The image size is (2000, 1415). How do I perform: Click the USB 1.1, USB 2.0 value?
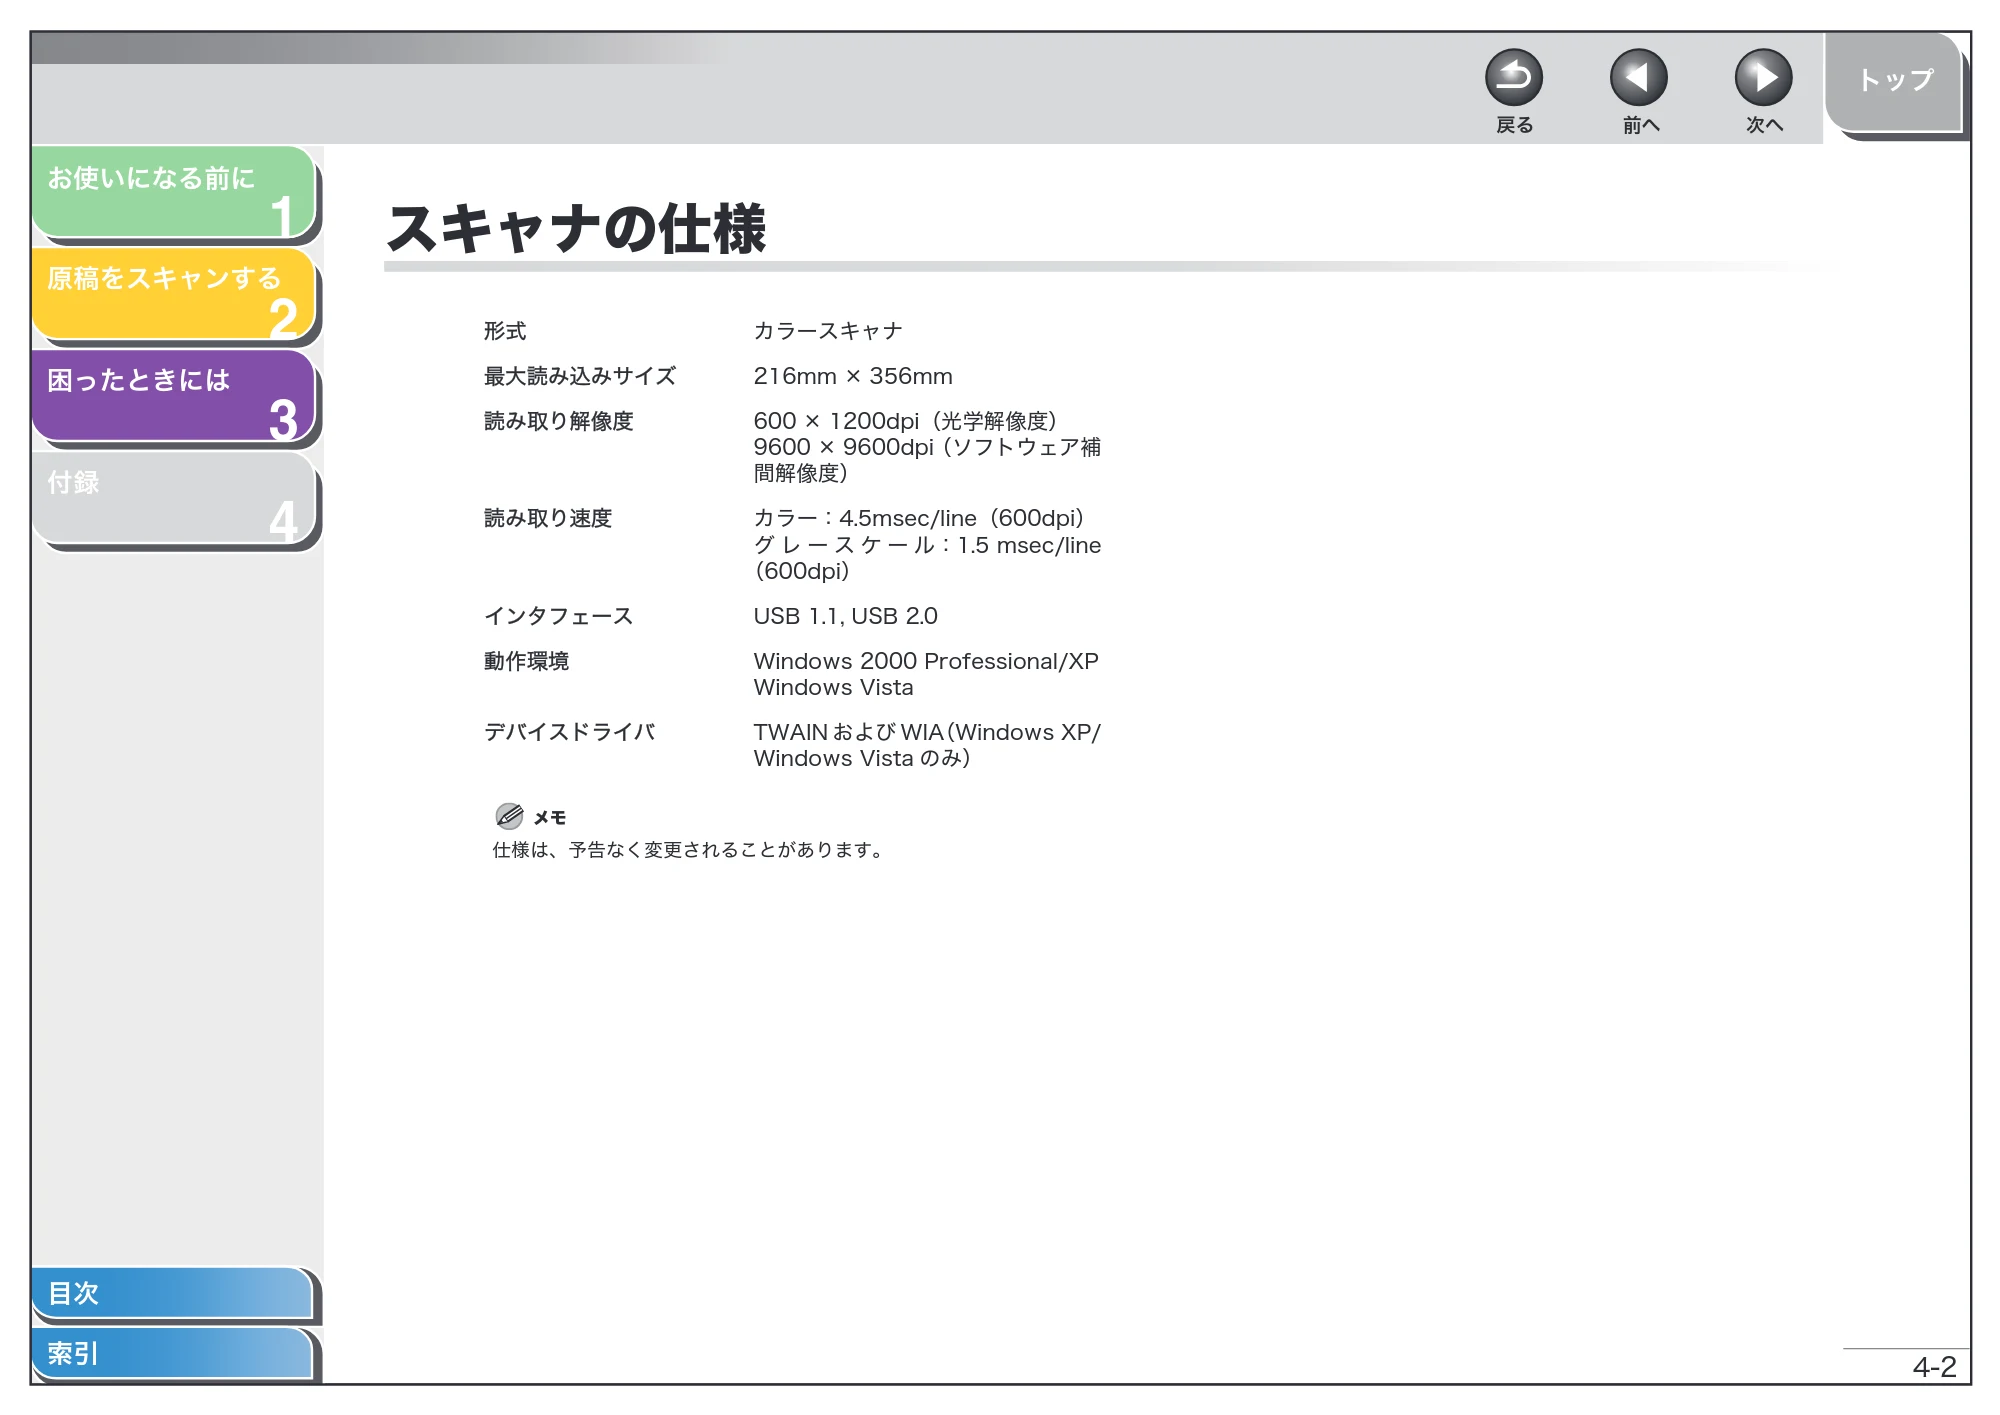[846, 616]
